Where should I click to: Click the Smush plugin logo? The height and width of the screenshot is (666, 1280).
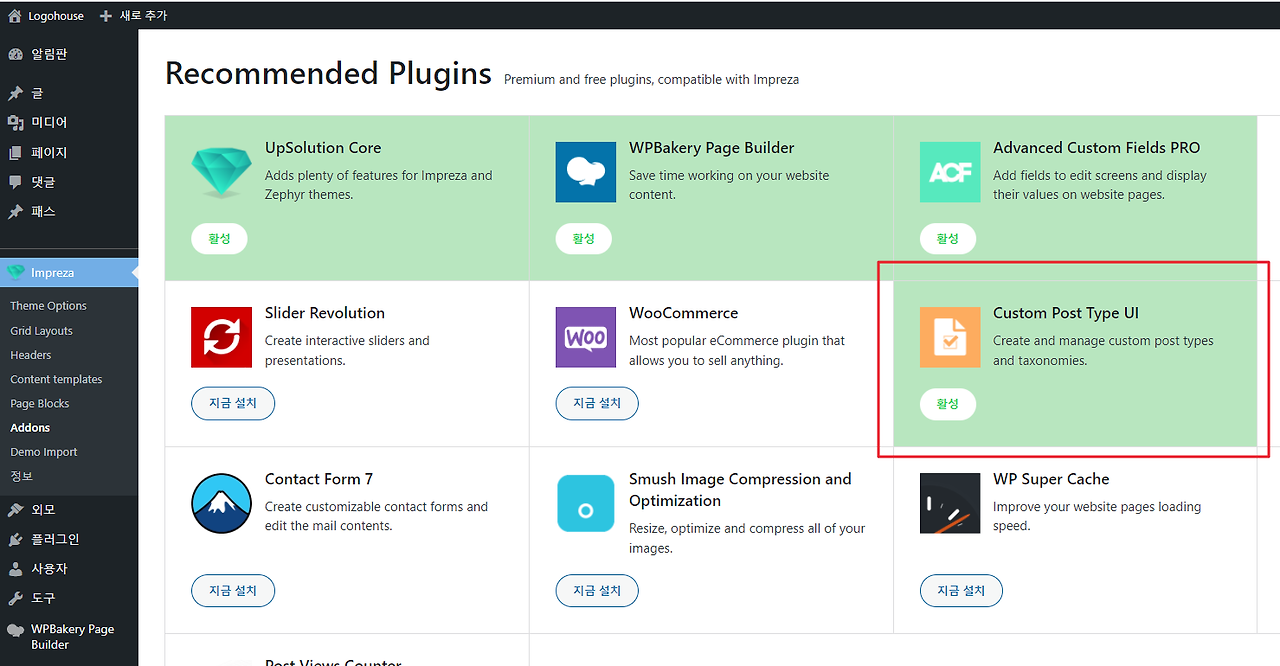[586, 504]
